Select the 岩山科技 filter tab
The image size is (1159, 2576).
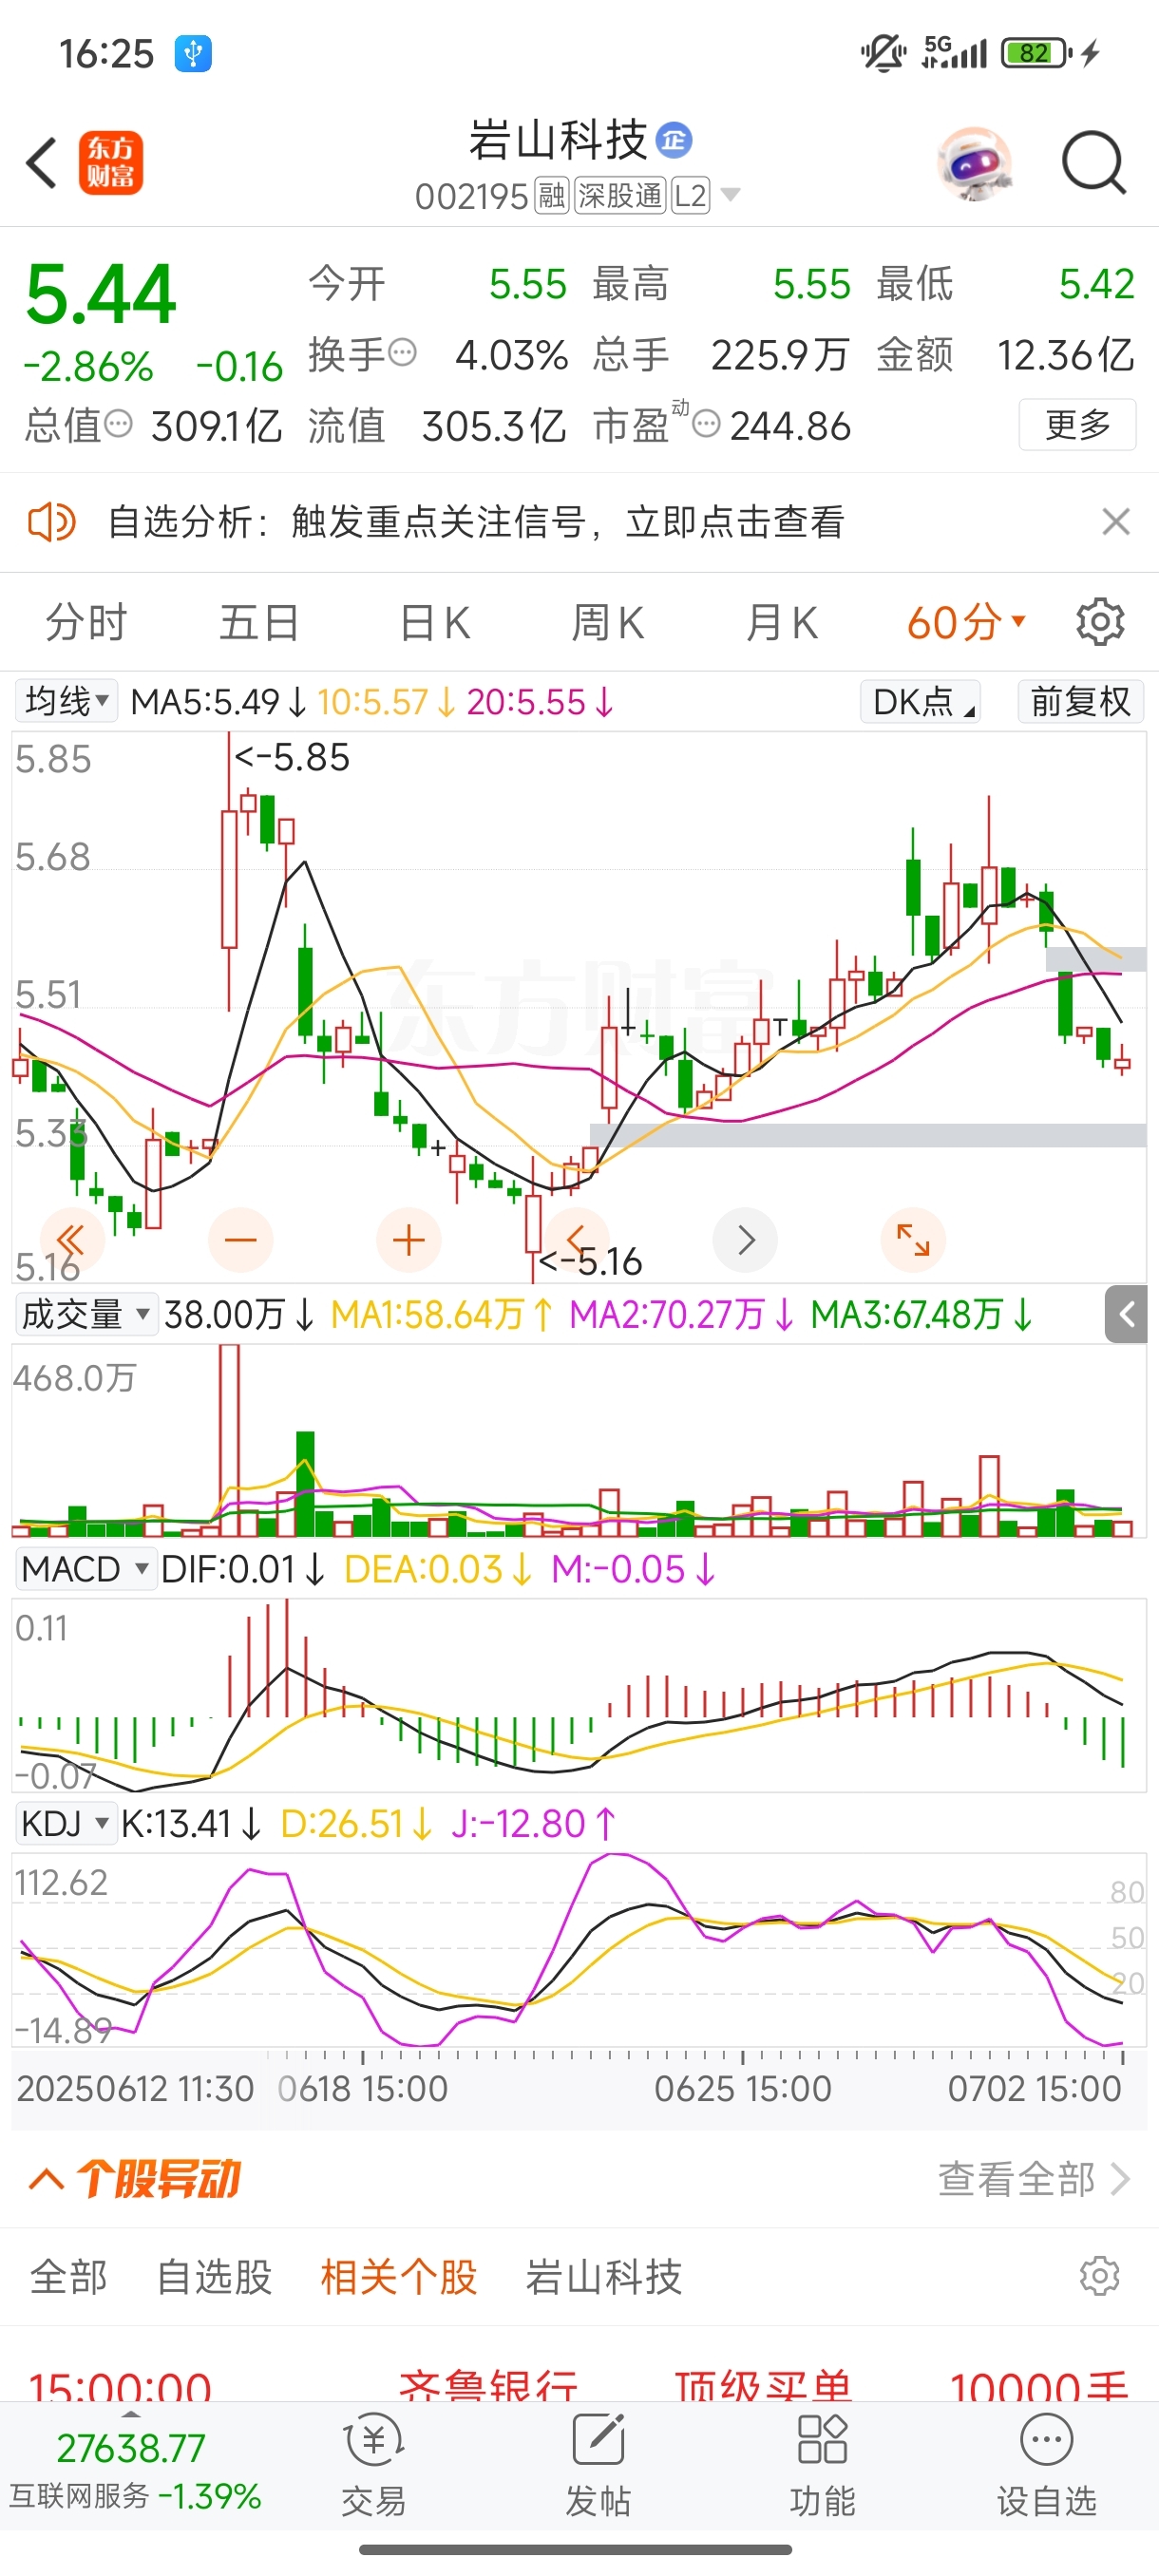coord(604,2277)
